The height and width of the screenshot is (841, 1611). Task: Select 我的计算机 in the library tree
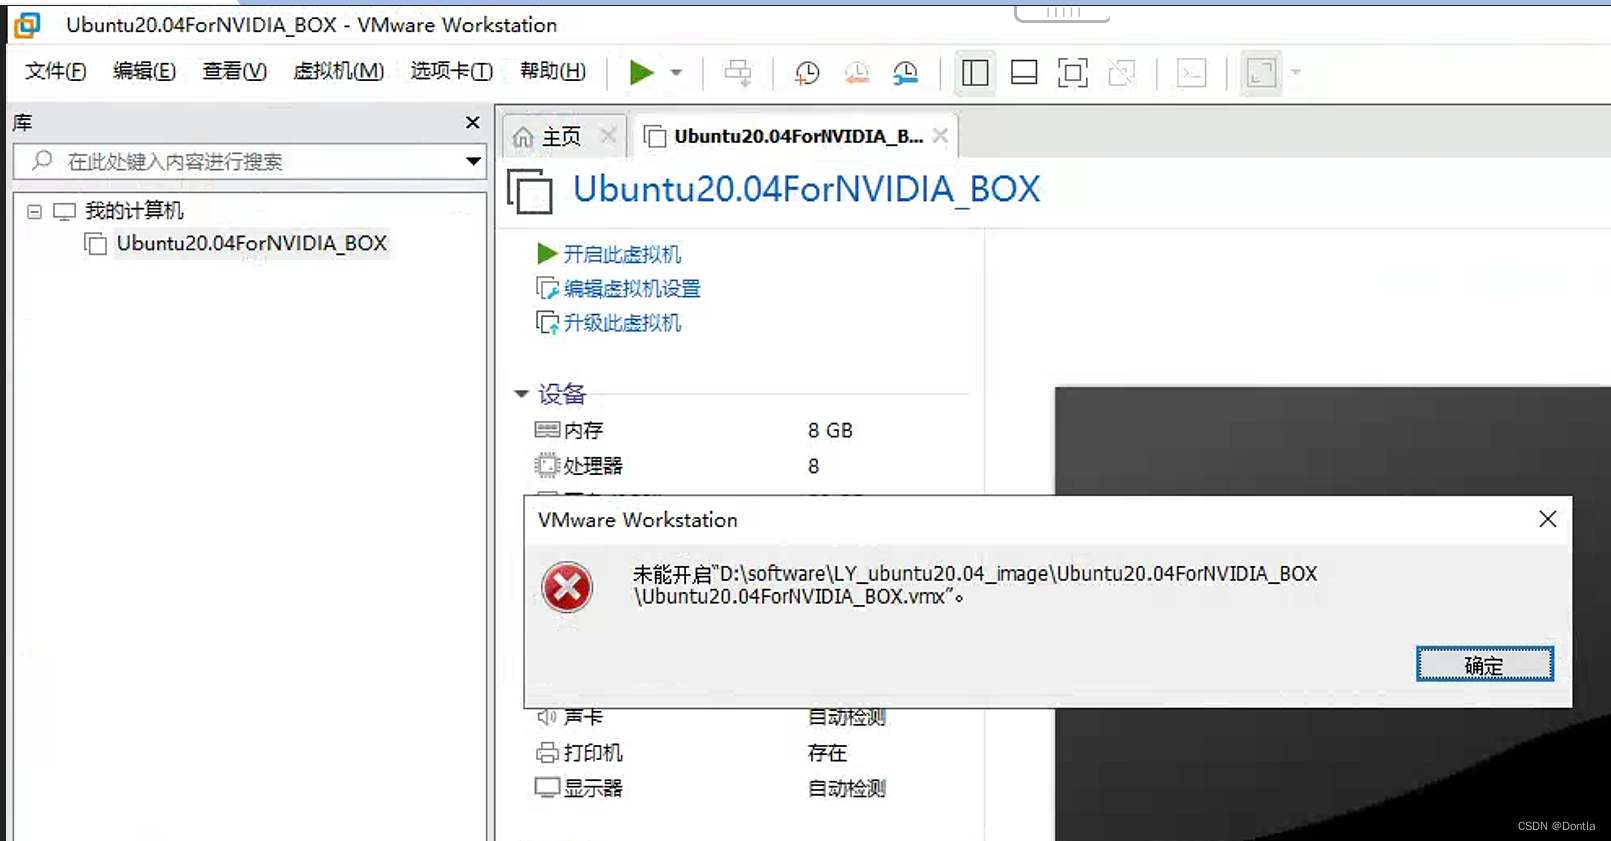click(x=134, y=211)
